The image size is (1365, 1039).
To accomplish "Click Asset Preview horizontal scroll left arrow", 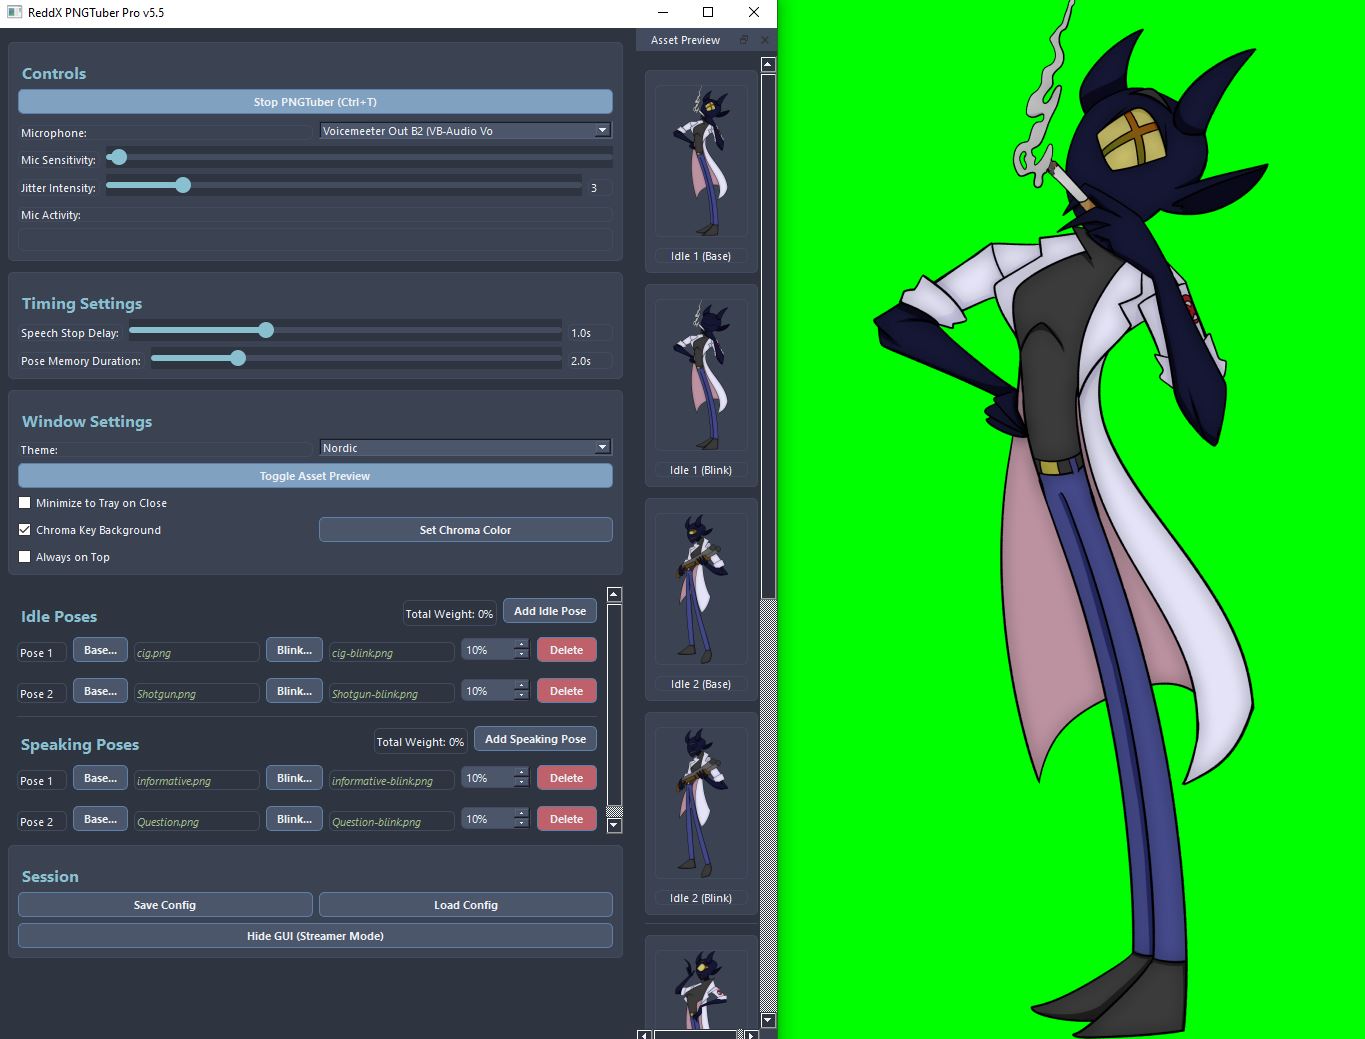I will (644, 1034).
